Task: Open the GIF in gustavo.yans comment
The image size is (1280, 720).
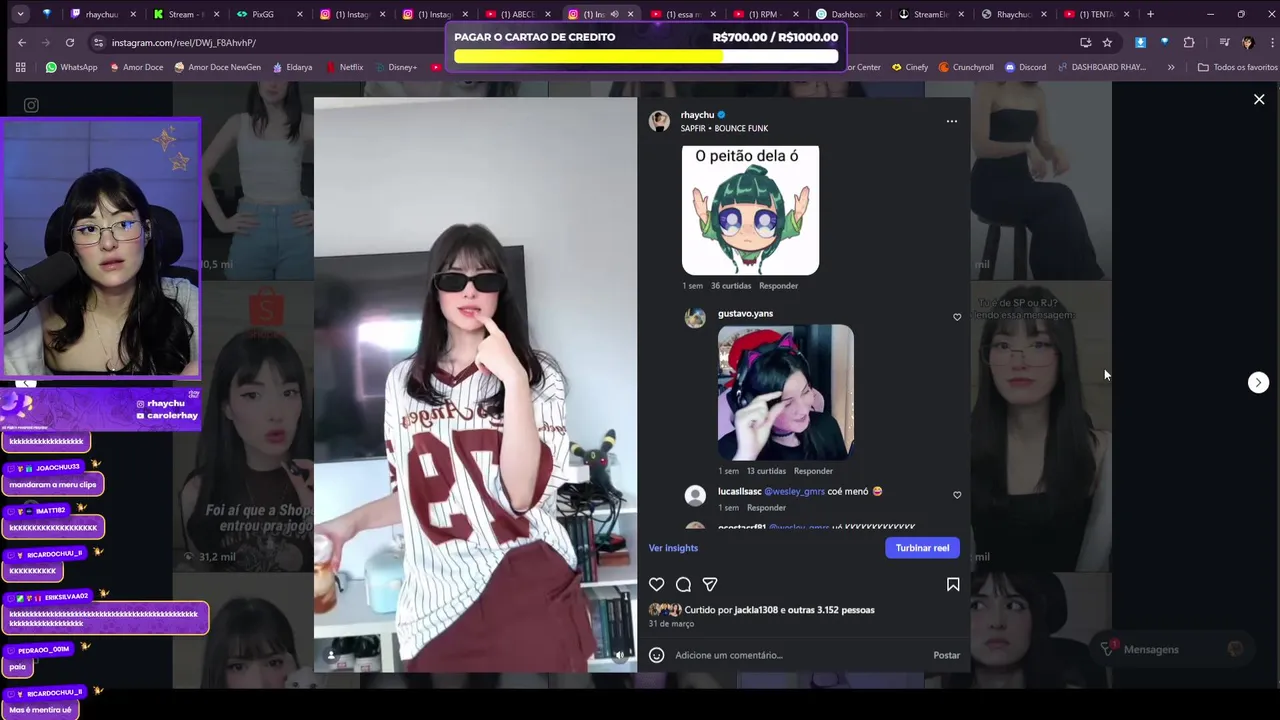Action: tap(785, 392)
